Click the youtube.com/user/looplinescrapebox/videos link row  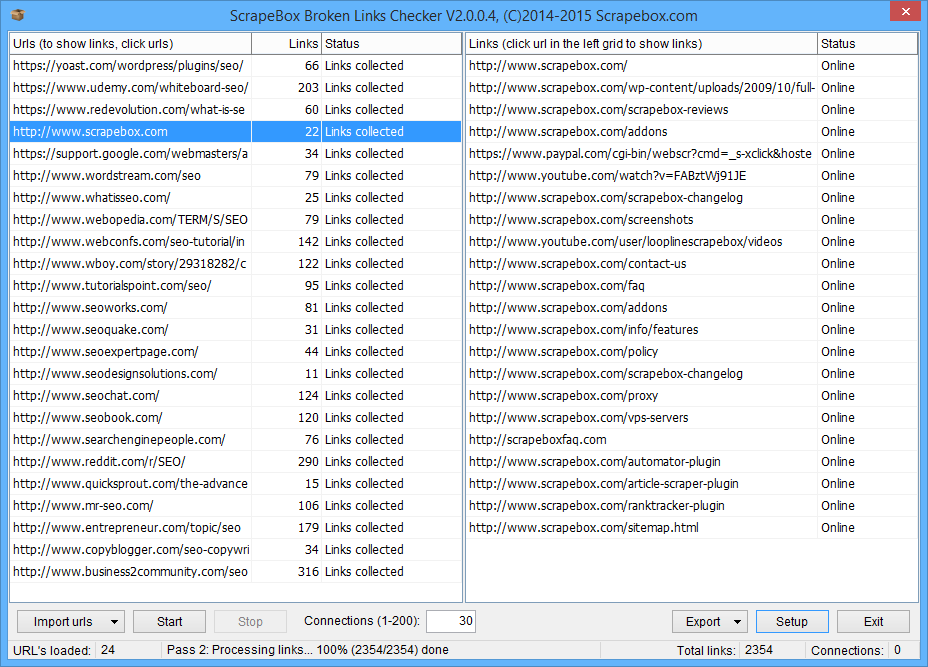691,241
